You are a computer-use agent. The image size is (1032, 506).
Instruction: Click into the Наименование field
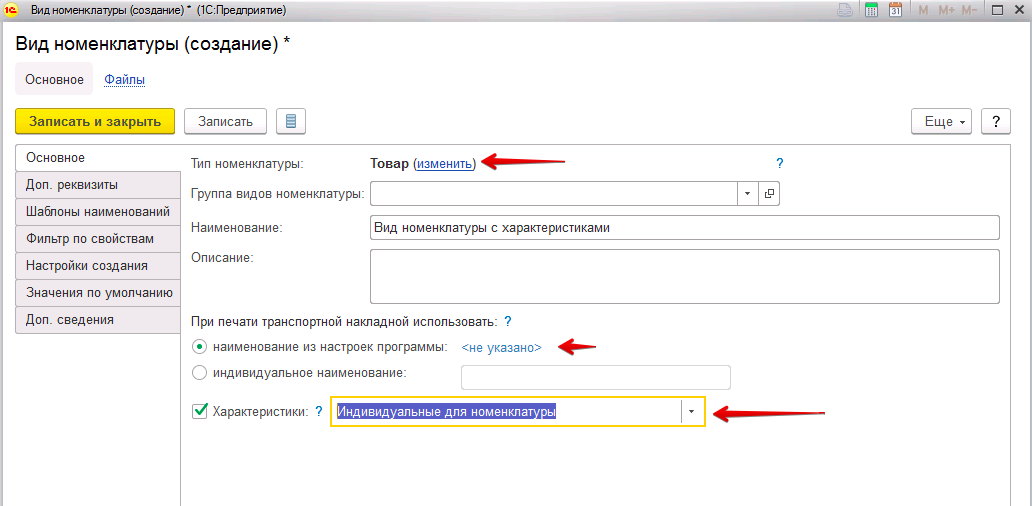pyautogui.click(x=684, y=227)
